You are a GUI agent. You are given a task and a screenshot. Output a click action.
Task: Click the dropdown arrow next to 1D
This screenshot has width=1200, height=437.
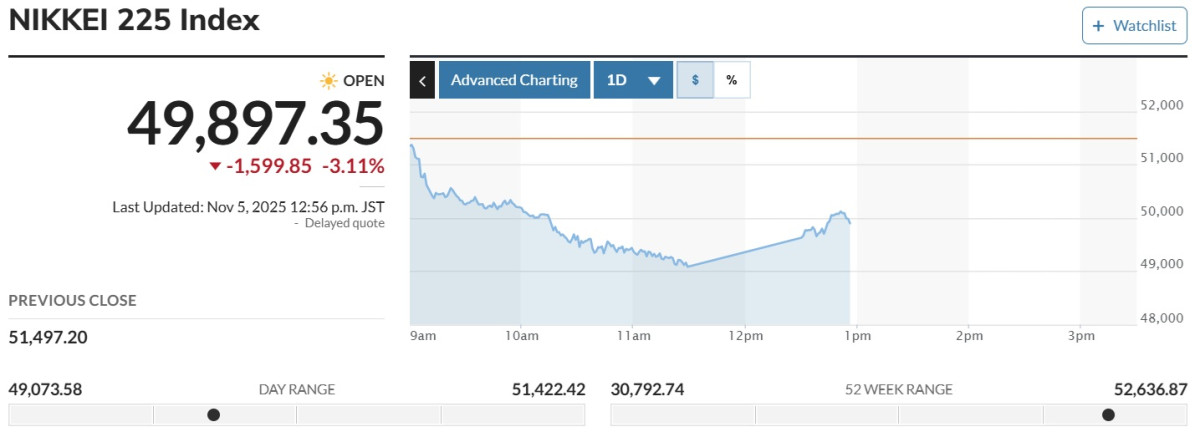click(654, 81)
